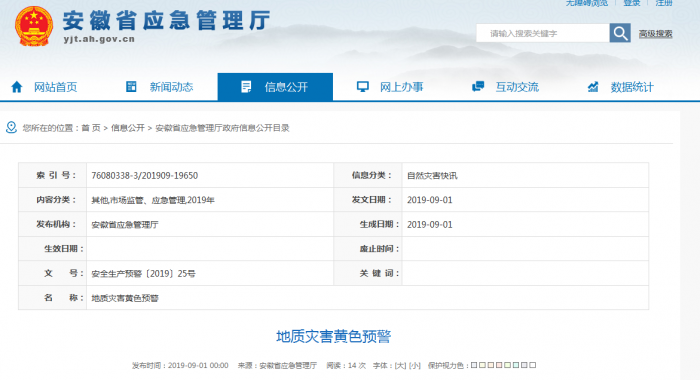Click the news icon beside 新闻动态
This screenshot has width=700, height=380.
131,87
